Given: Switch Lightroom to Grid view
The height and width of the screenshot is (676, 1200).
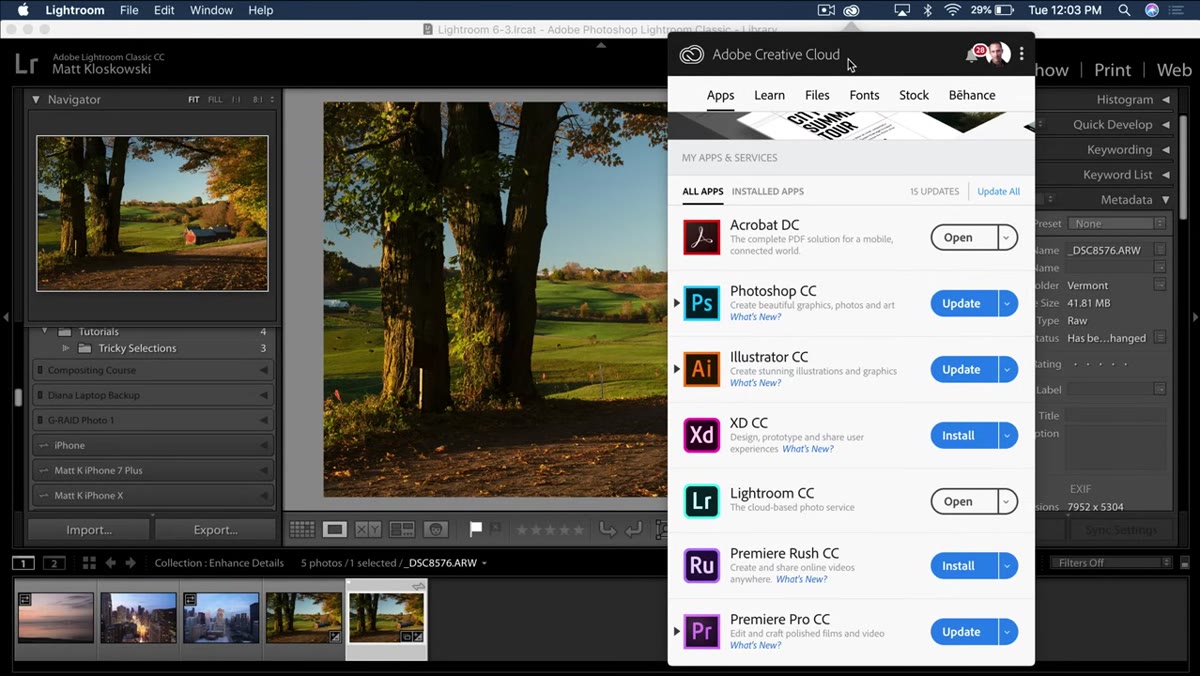Looking at the screenshot, I should click(302, 529).
